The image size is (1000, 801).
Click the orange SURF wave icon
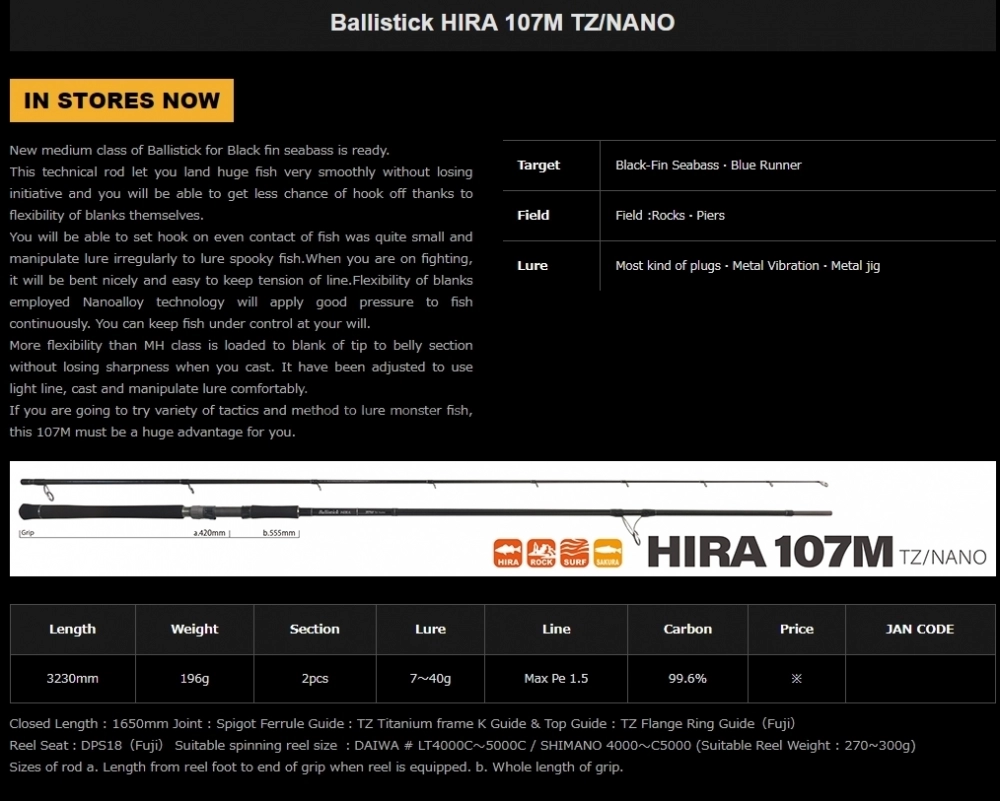[574, 553]
